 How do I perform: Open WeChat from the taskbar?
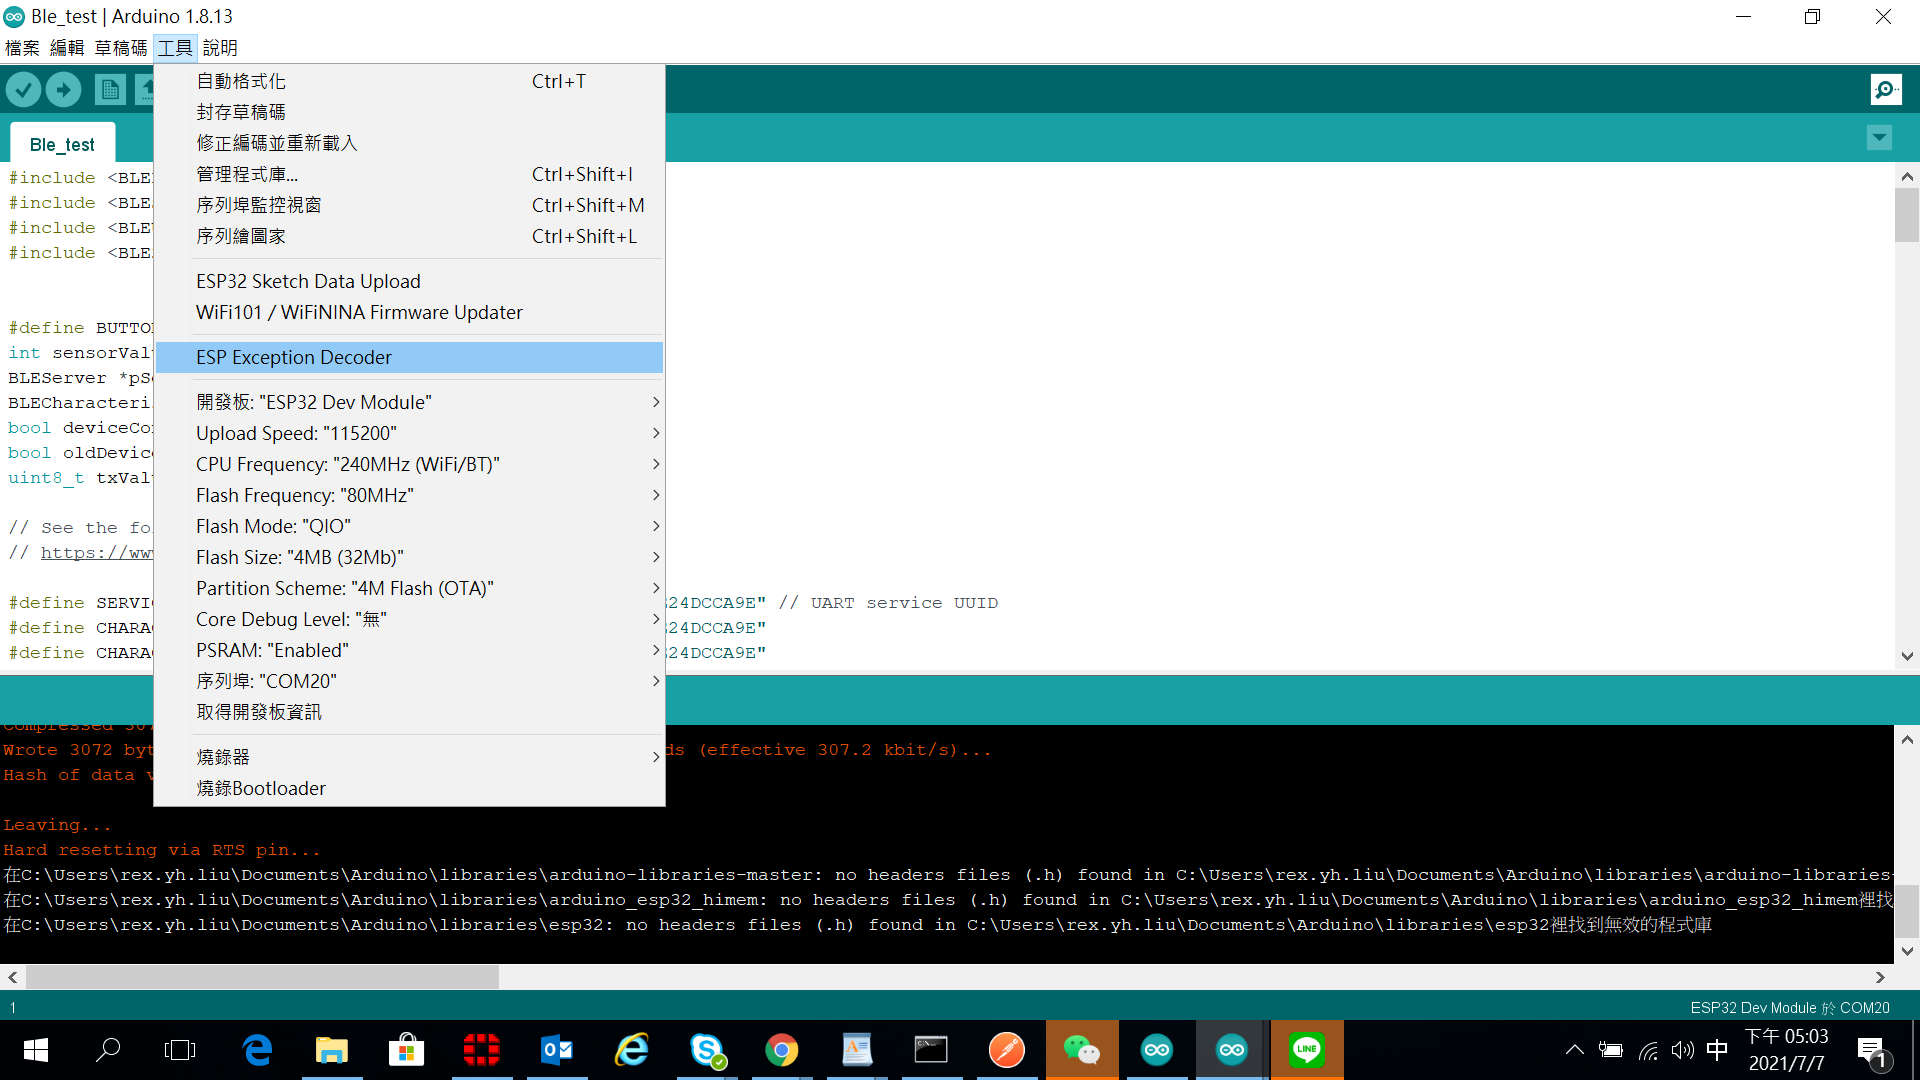pyautogui.click(x=1083, y=1050)
